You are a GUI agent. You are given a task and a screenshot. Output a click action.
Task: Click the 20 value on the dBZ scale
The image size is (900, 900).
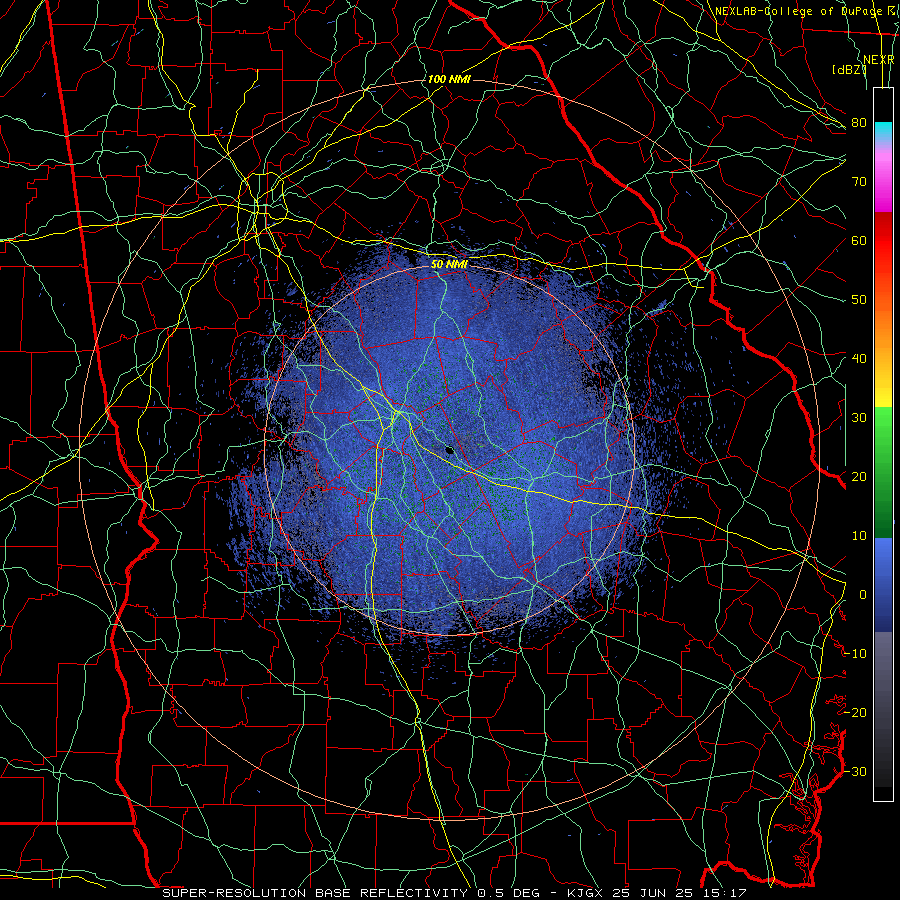click(859, 476)
